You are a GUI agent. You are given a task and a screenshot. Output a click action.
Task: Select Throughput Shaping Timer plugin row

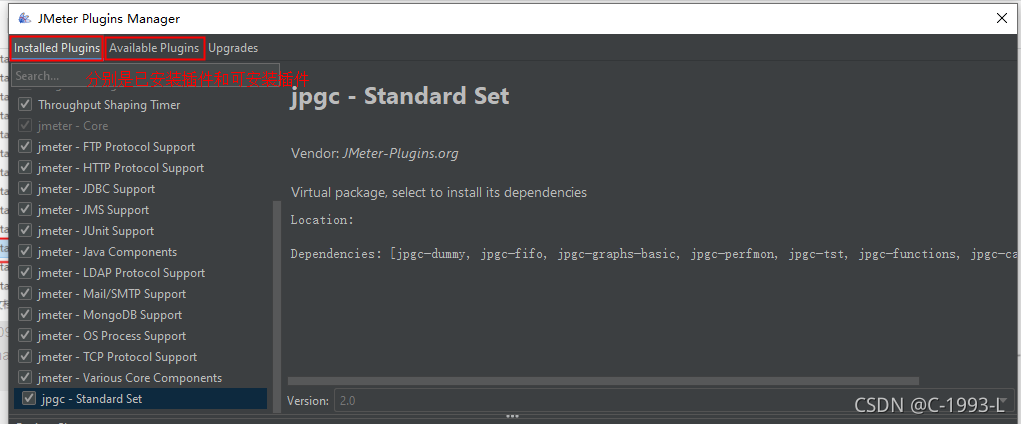tap(140, 104)
